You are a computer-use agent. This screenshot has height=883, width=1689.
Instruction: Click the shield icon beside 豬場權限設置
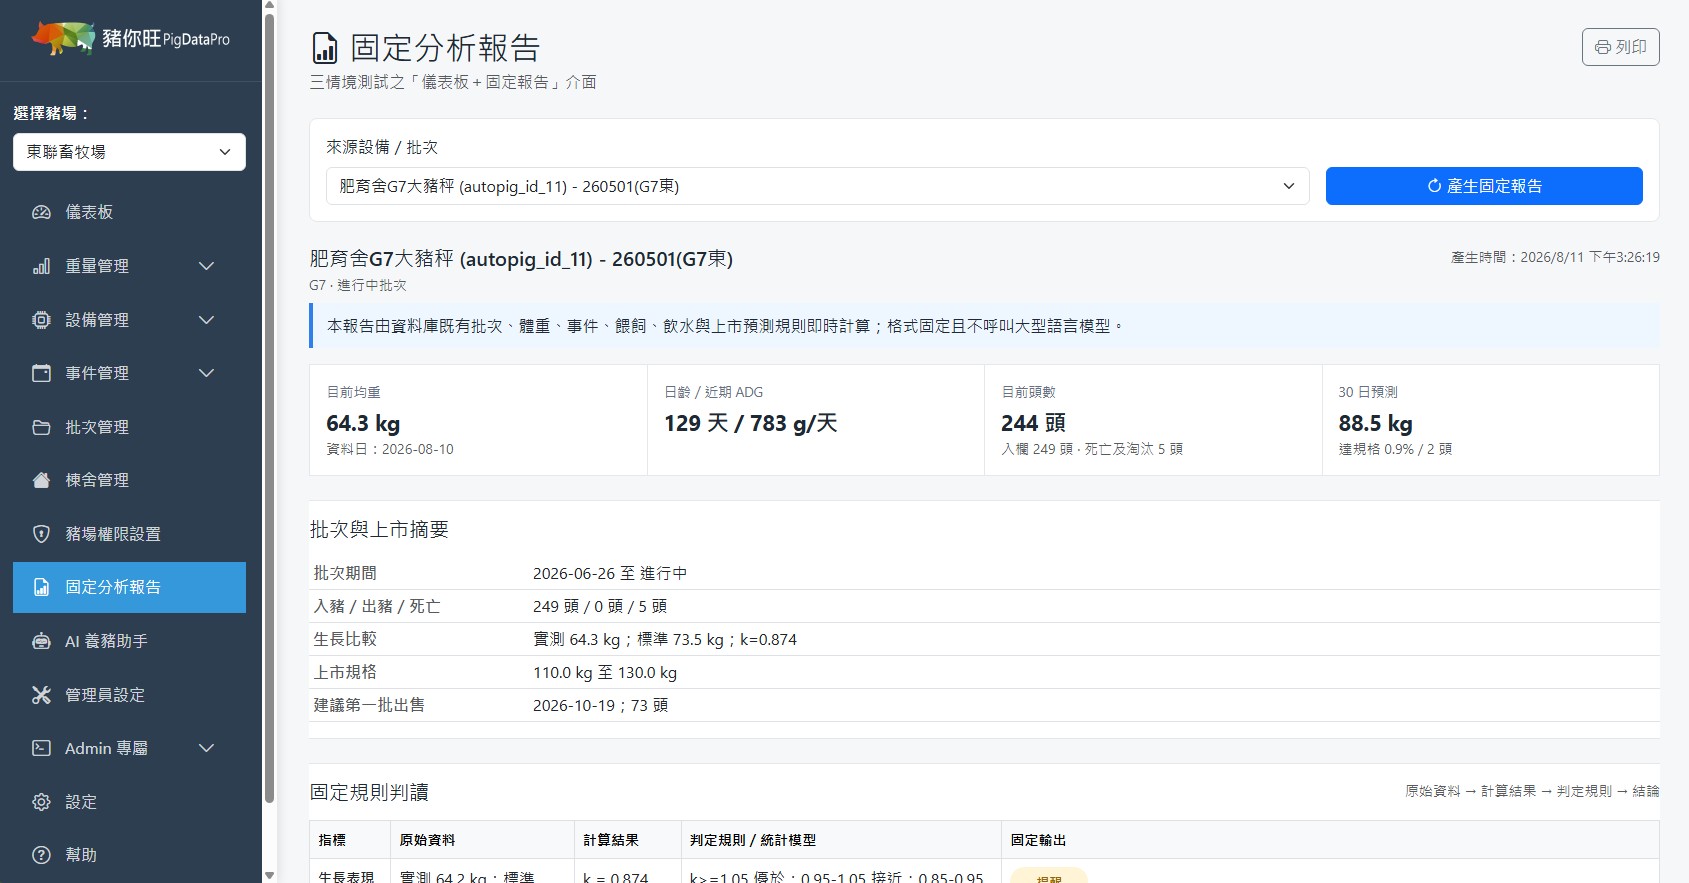(41, 534)
